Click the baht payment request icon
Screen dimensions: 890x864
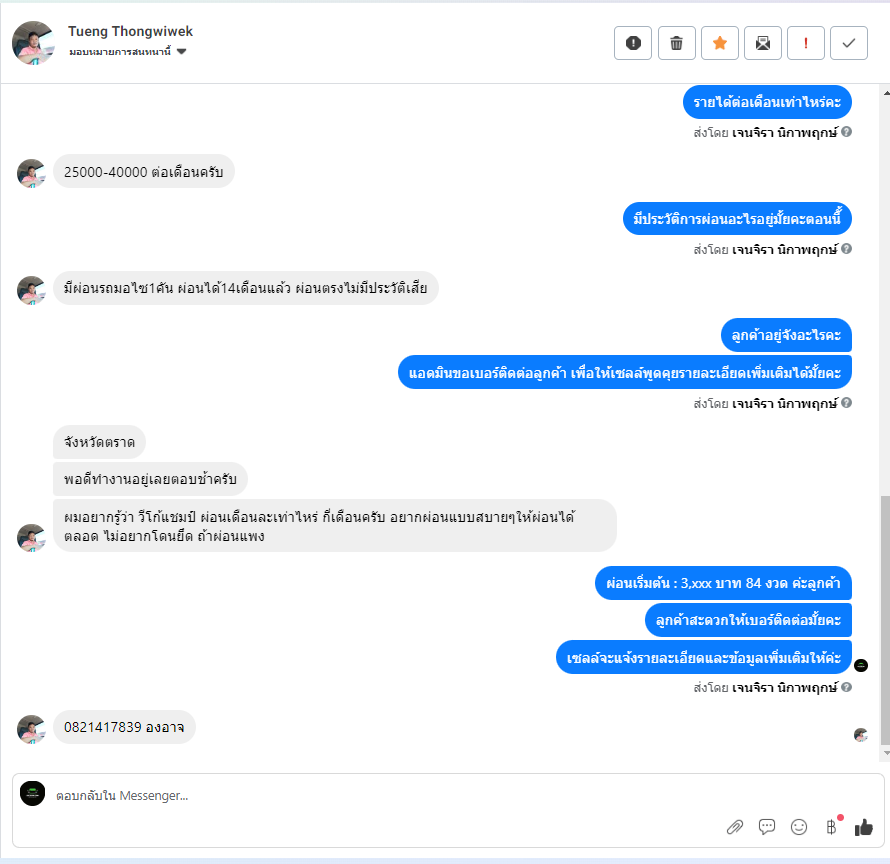[831, 827]
